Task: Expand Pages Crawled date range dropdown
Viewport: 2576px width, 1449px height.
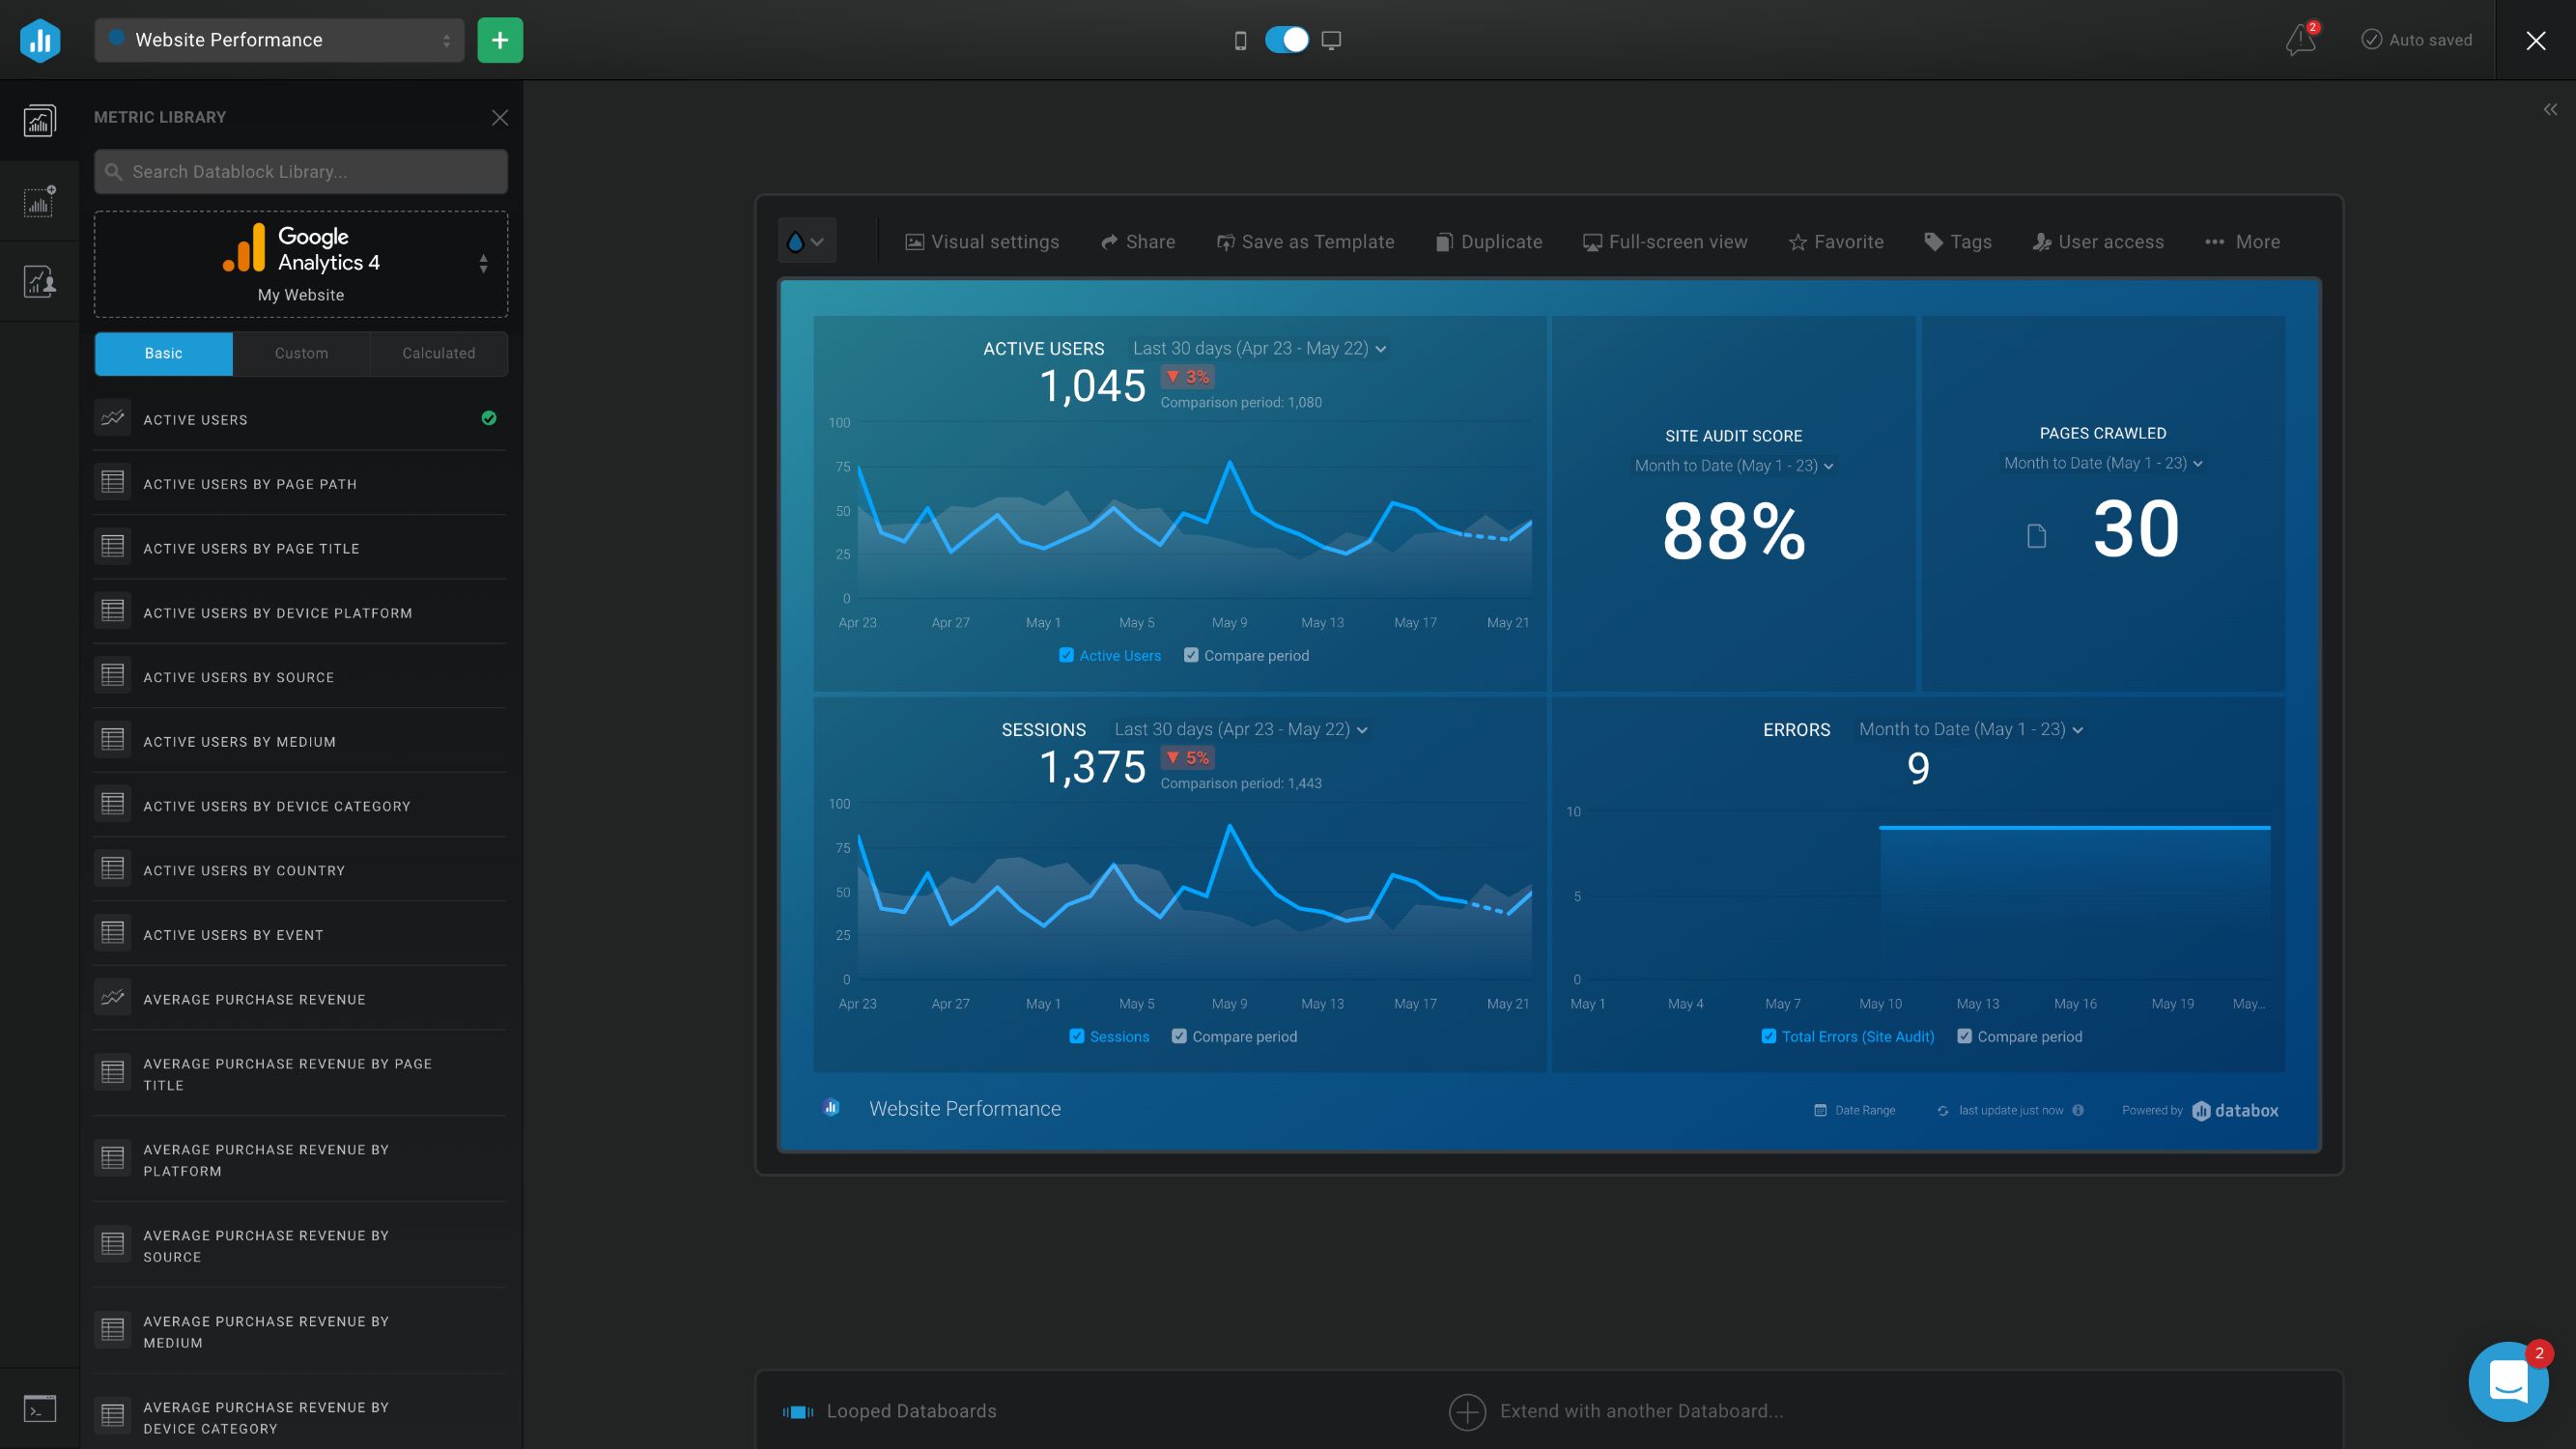Action: pos(2103,462)
